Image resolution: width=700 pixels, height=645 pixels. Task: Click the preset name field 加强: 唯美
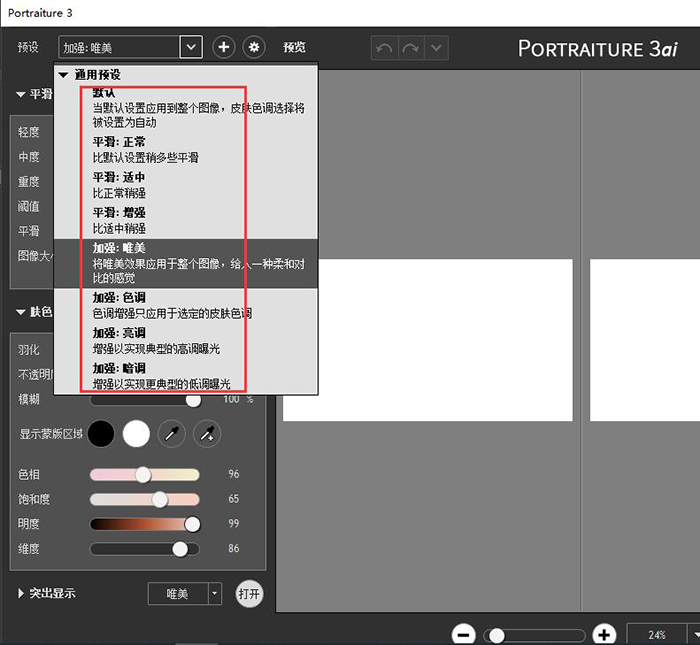(119, 47)
